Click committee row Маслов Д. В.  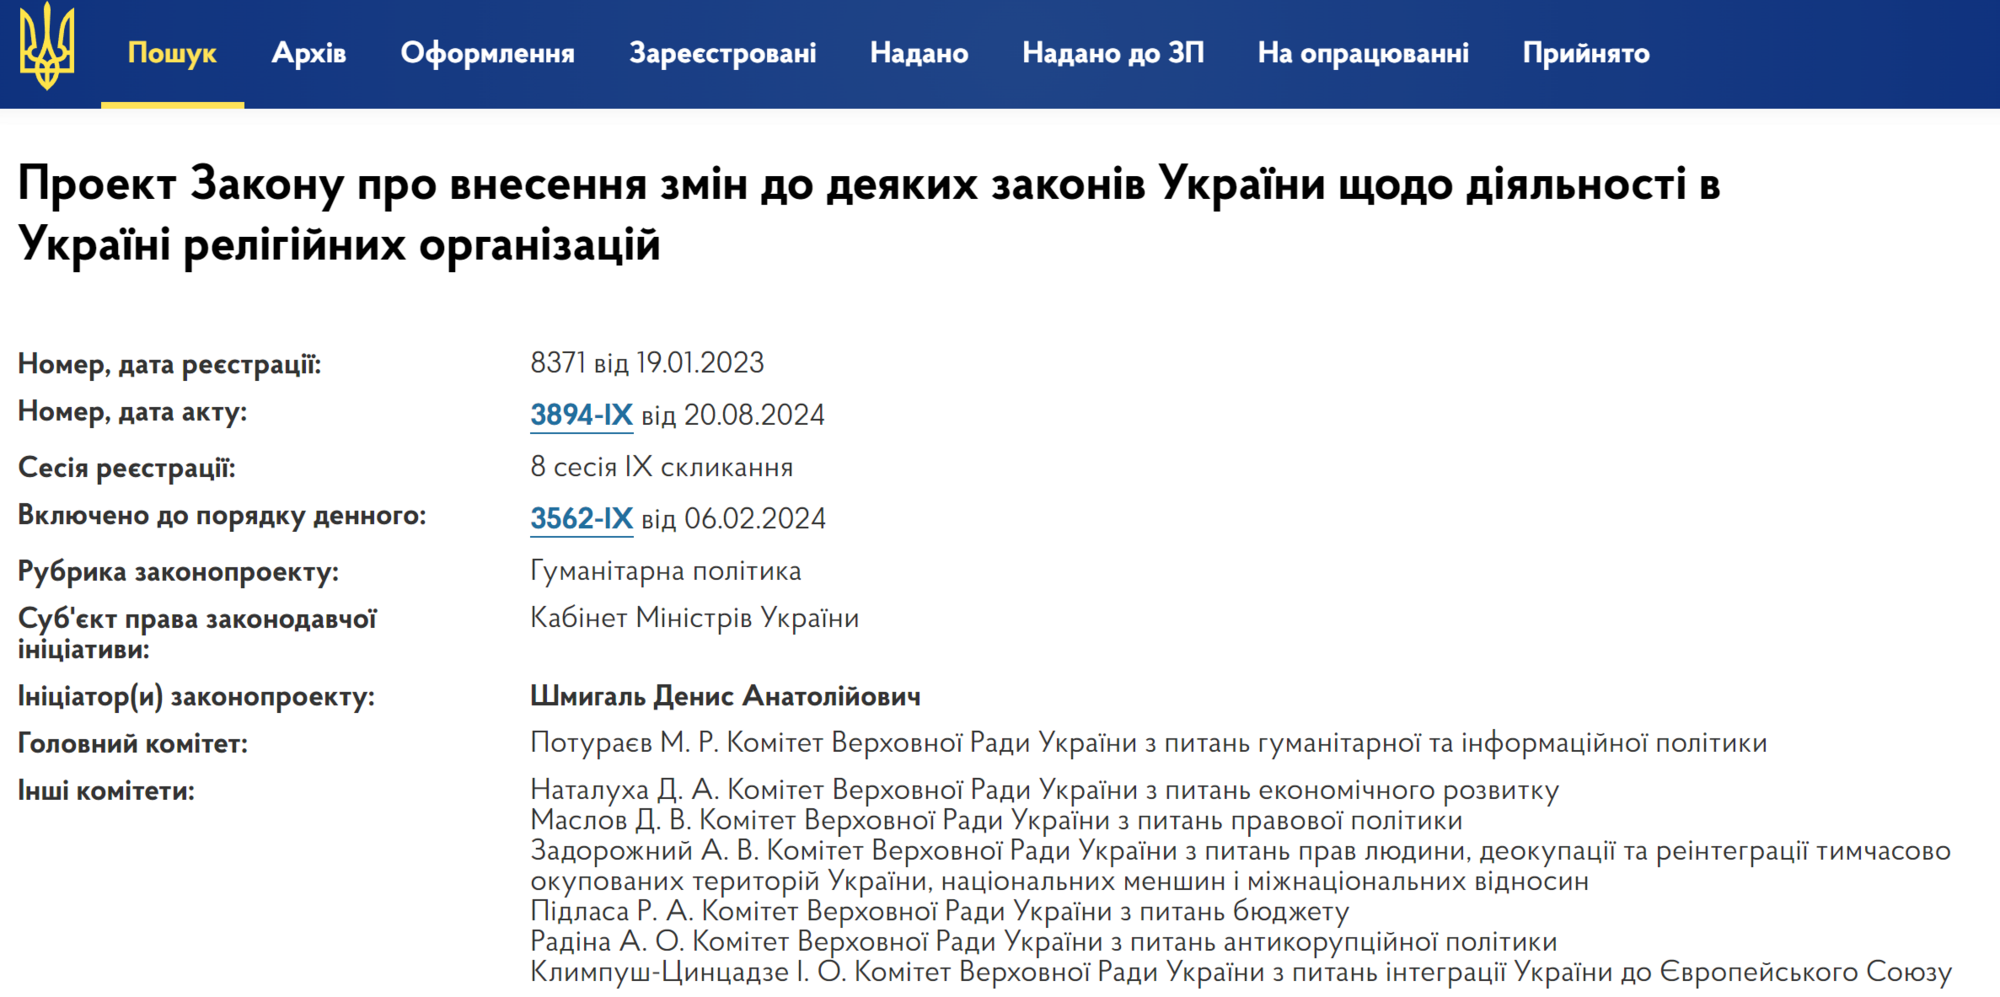tap(996, 820)
